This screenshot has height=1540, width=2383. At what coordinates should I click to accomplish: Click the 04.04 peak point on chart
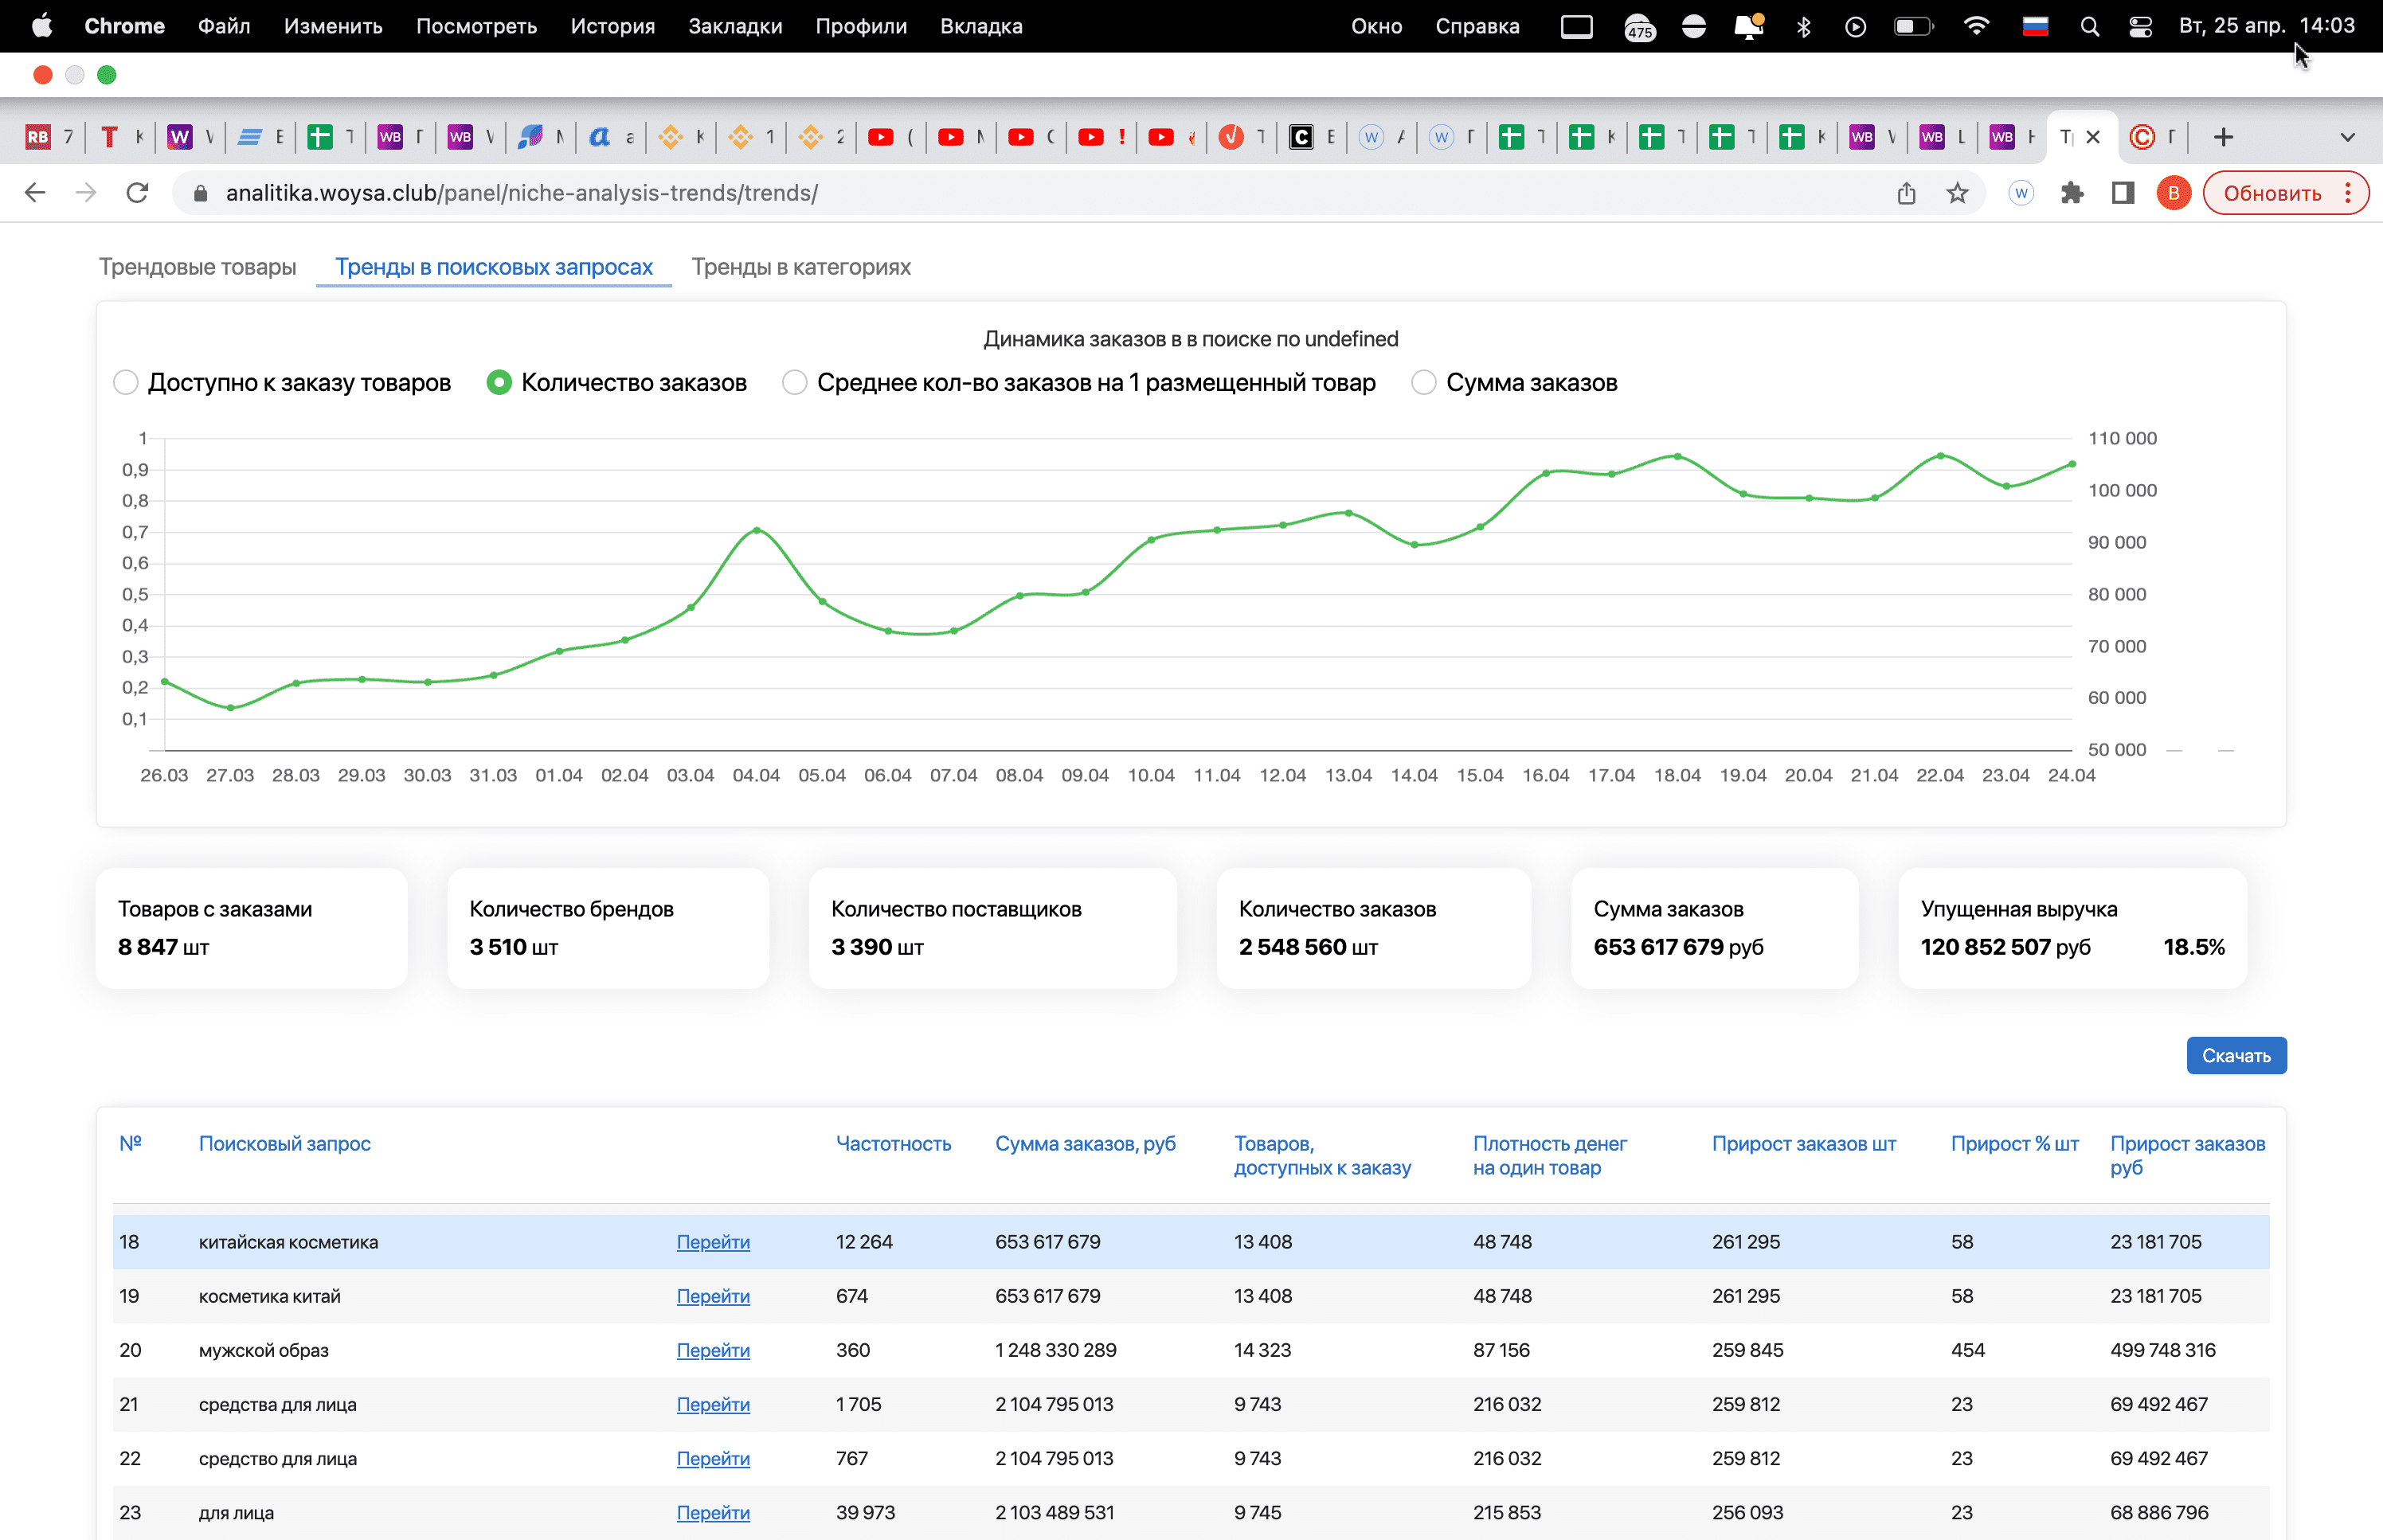[756, 530]
